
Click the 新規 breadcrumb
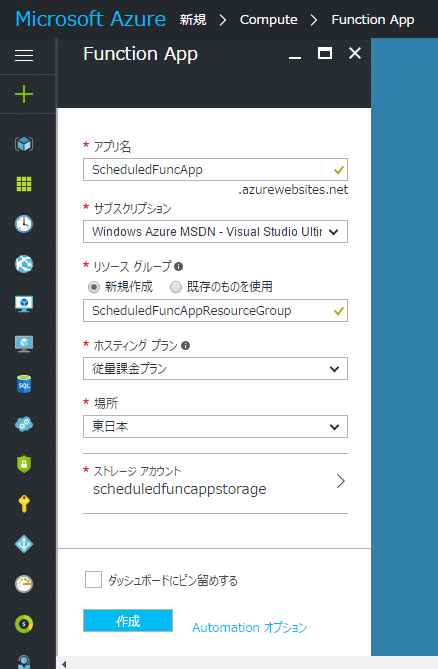click(193, 20)
